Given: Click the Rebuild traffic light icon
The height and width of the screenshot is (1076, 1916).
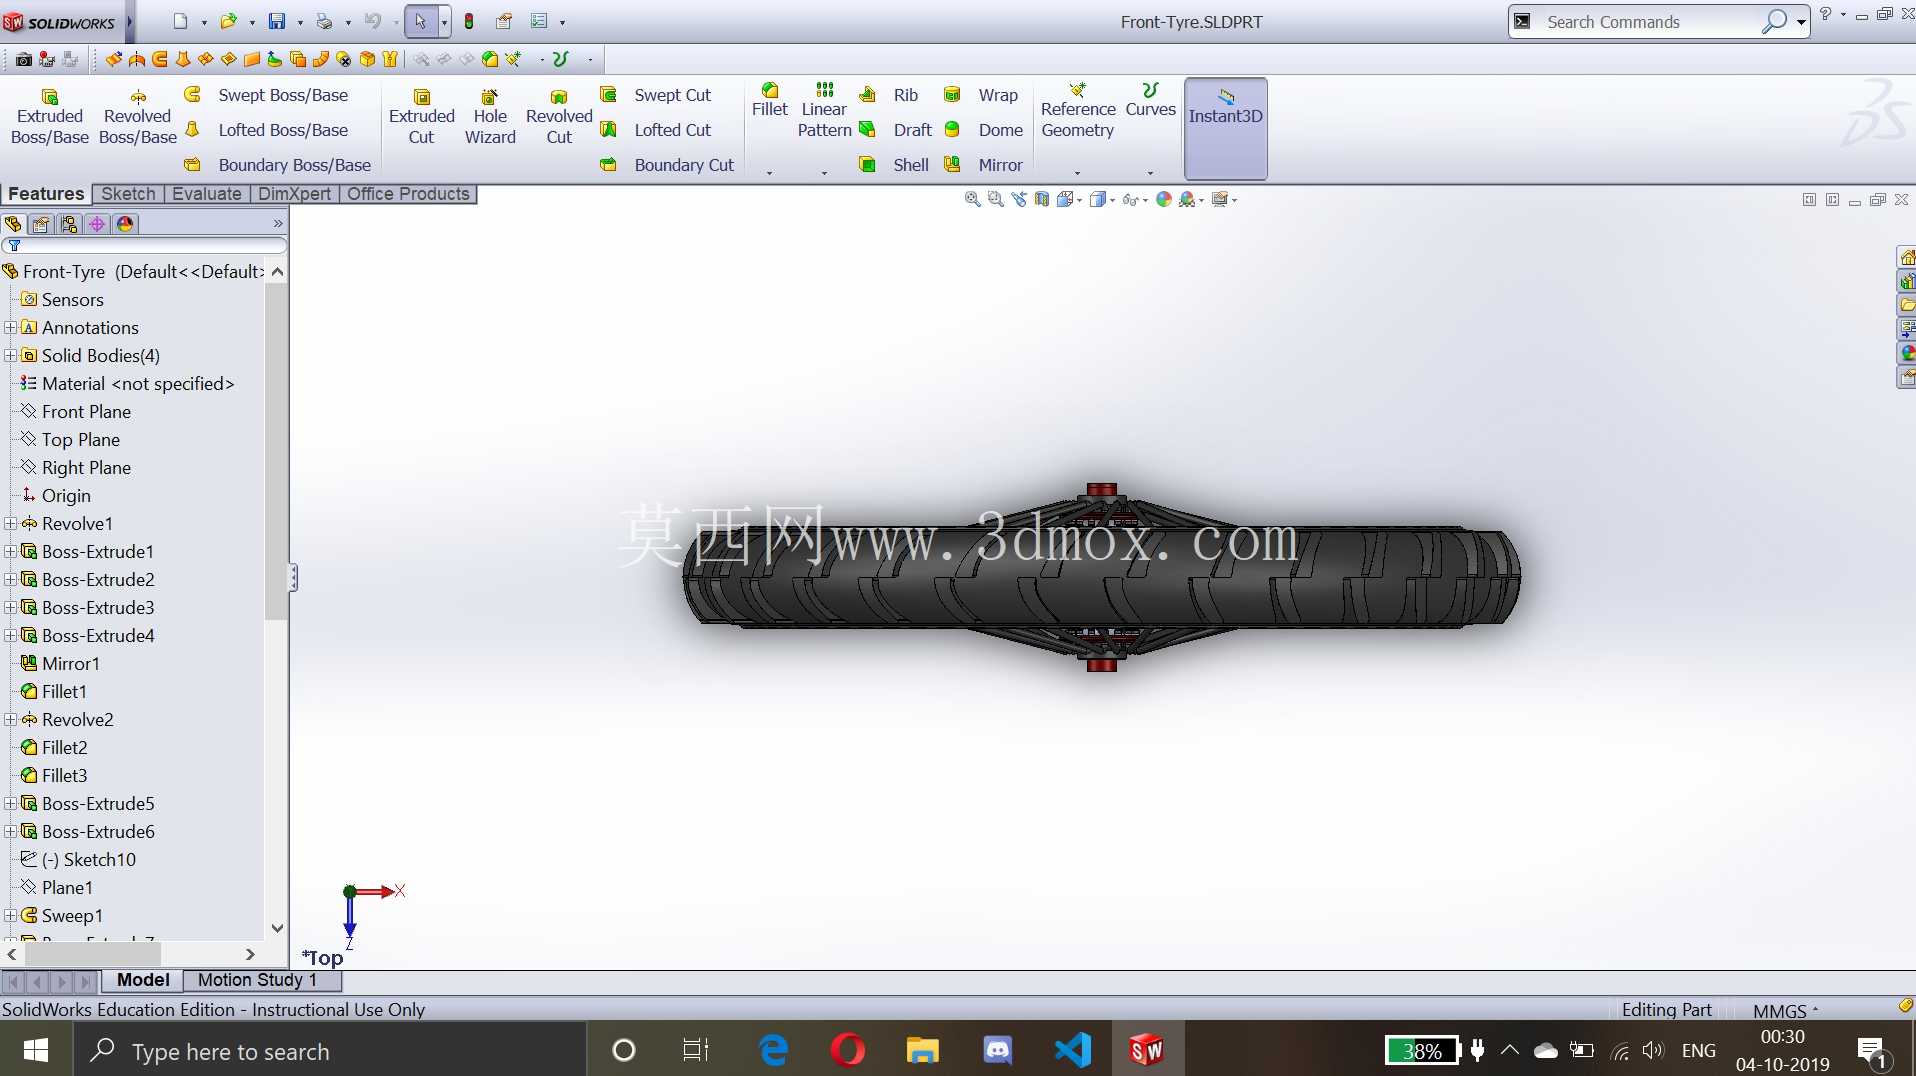Looking at the screenshot, I should click(468, 21).
